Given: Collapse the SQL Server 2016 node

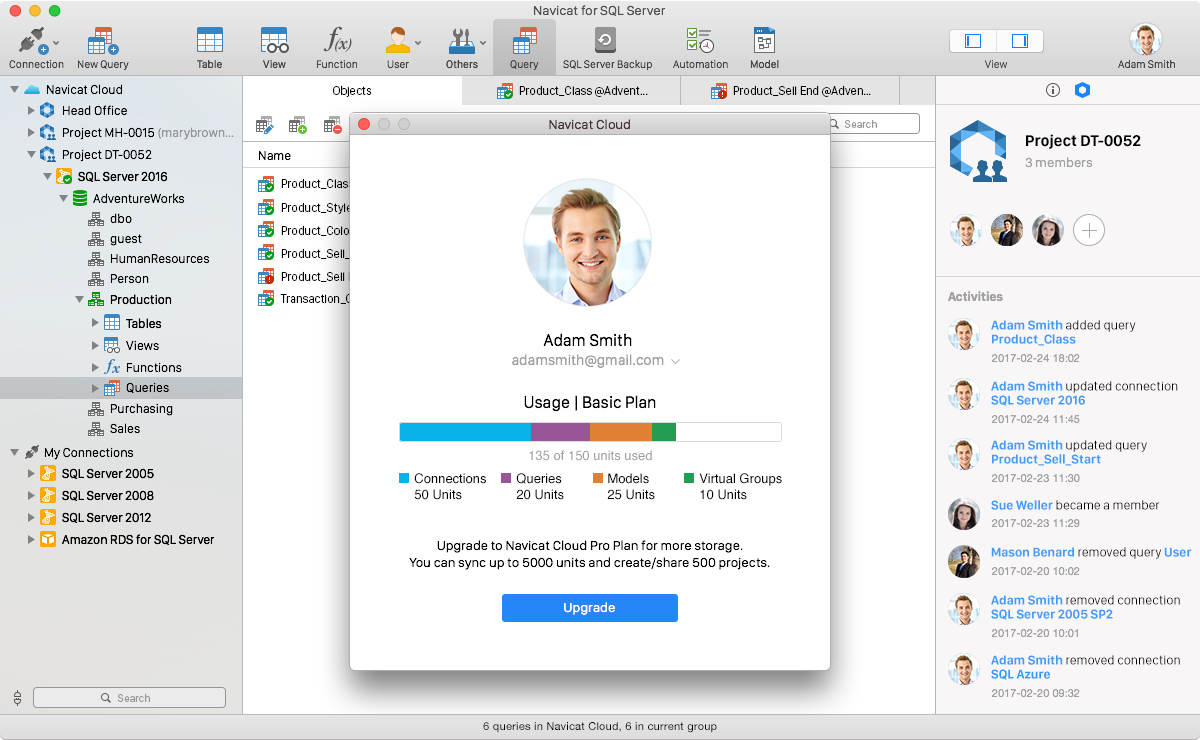Looking at the screenshot, I should 47,177.
